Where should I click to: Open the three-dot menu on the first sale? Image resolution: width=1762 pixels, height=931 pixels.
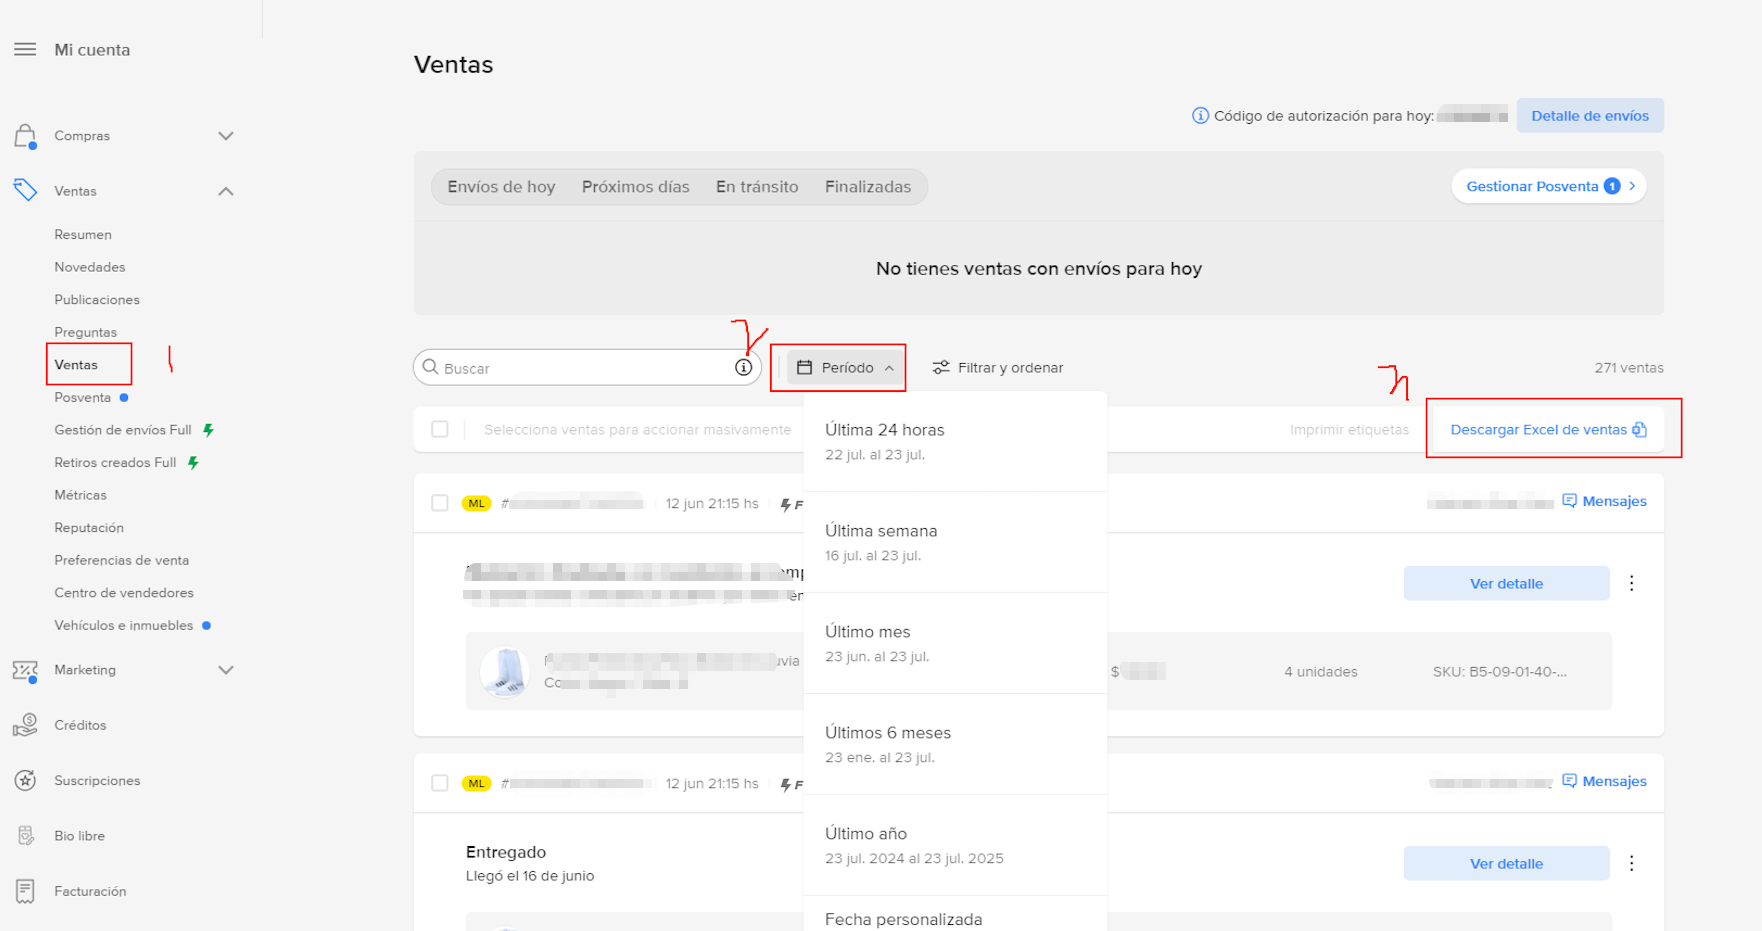(x=1631, y=583)
